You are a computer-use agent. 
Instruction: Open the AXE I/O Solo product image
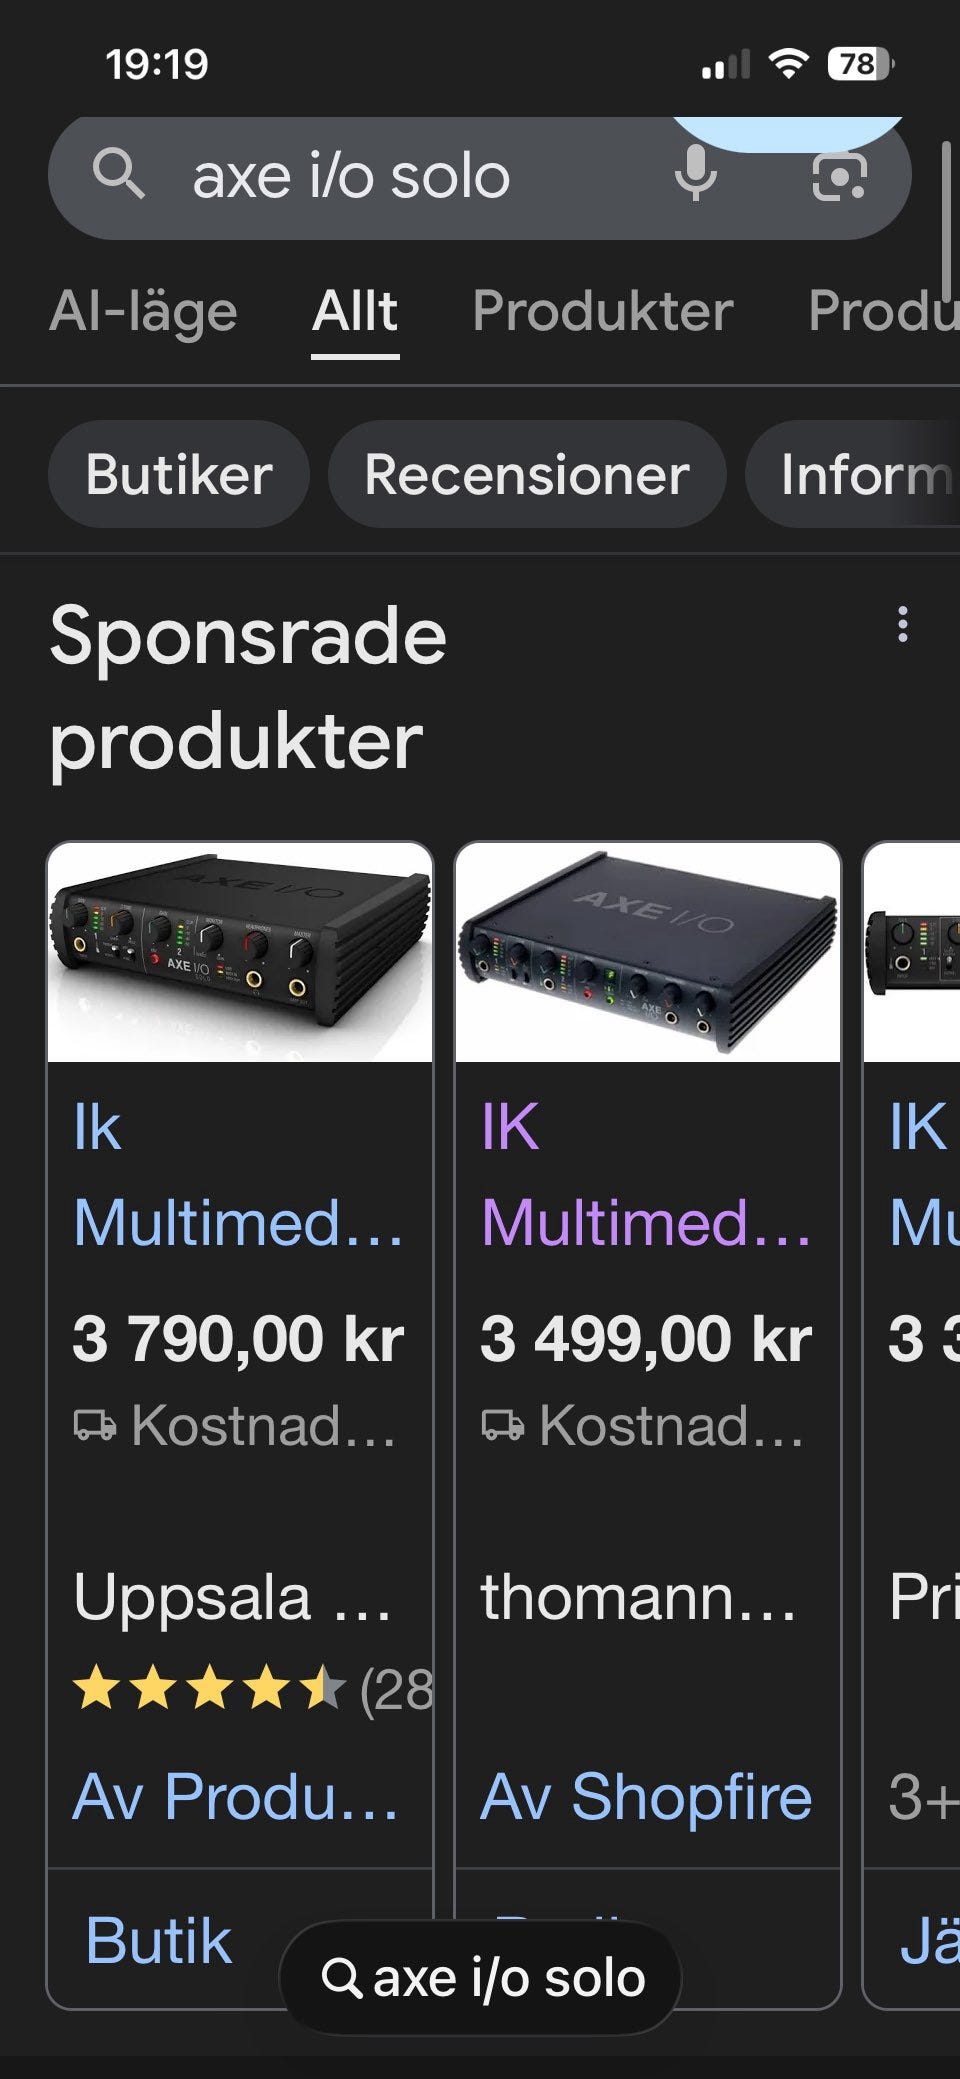[240, 952]
